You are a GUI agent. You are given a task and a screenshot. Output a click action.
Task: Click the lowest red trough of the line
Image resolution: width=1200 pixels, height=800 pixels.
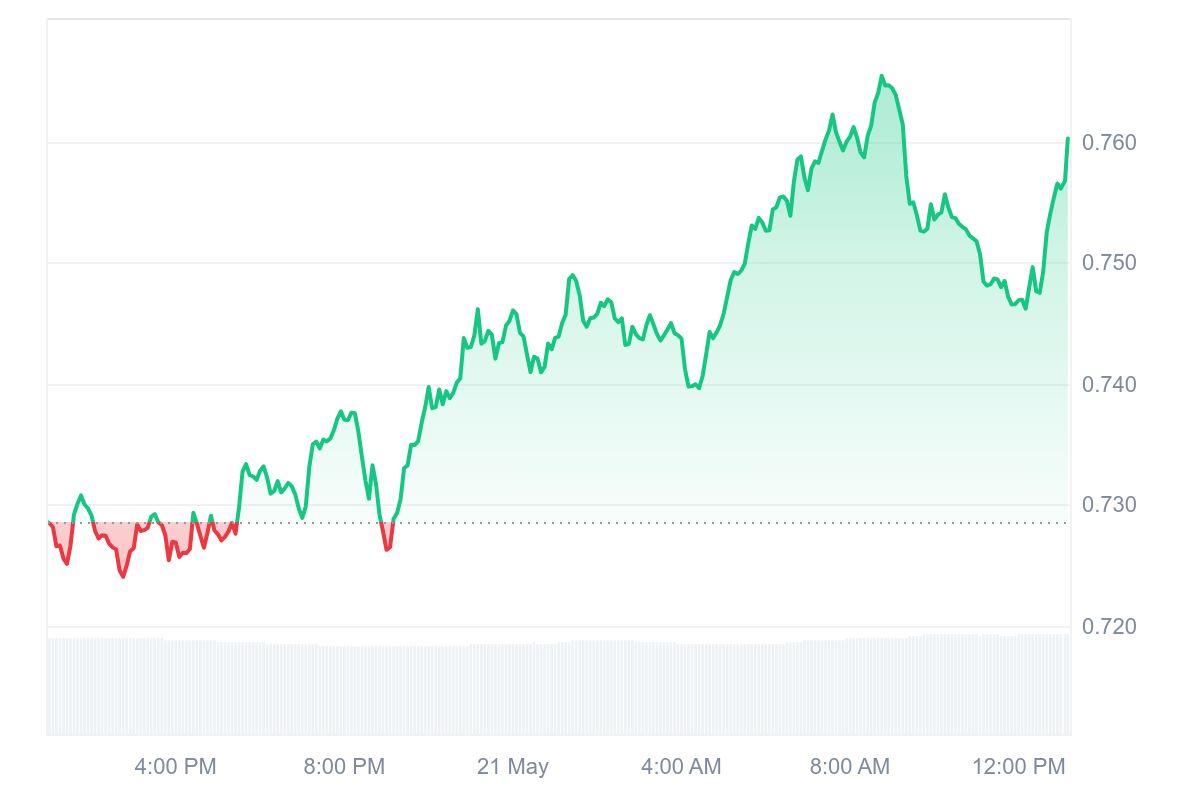(x=123, y=576)
